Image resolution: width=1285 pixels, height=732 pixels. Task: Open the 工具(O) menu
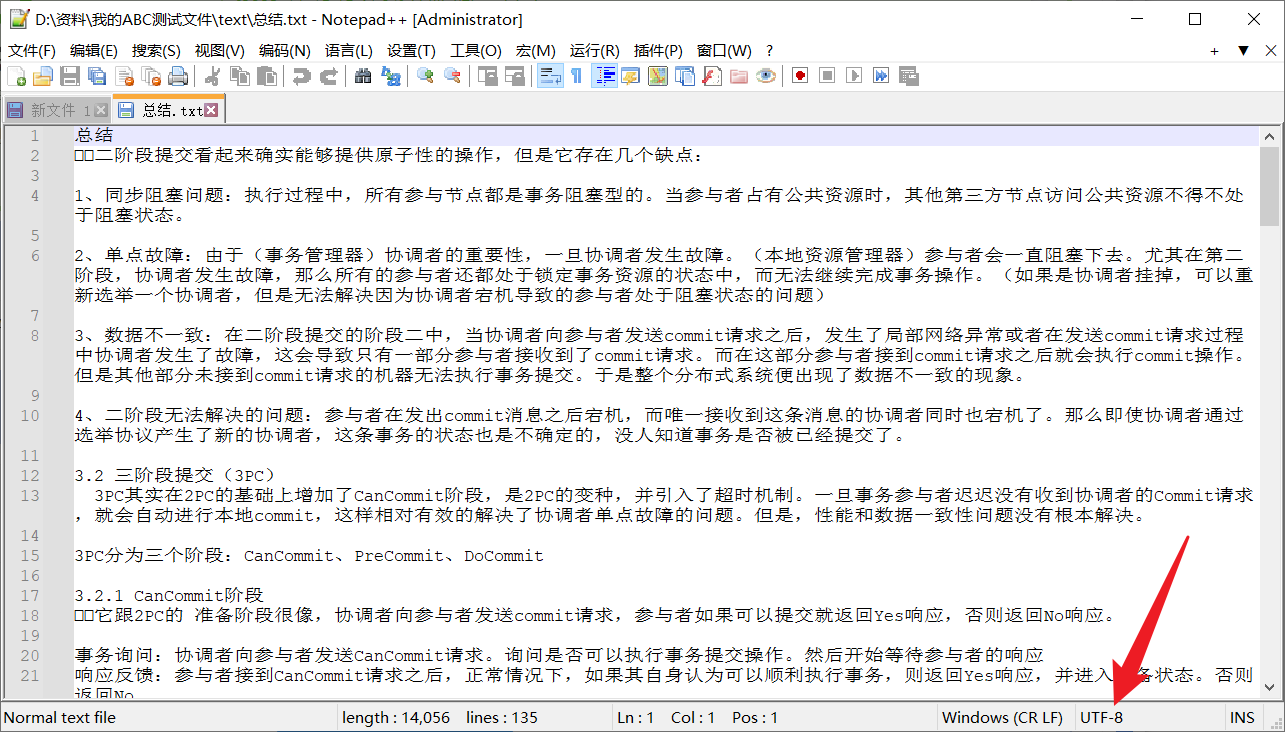coord(475,50)
